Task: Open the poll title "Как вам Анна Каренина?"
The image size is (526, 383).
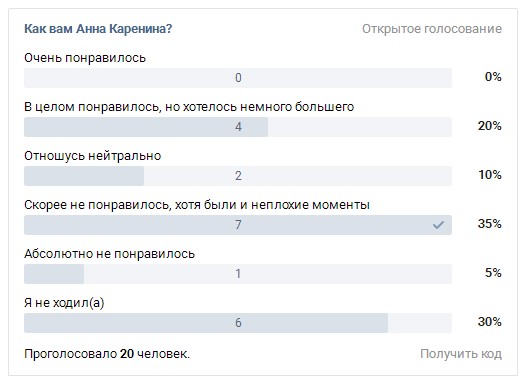Action: [x=98, y=29]
